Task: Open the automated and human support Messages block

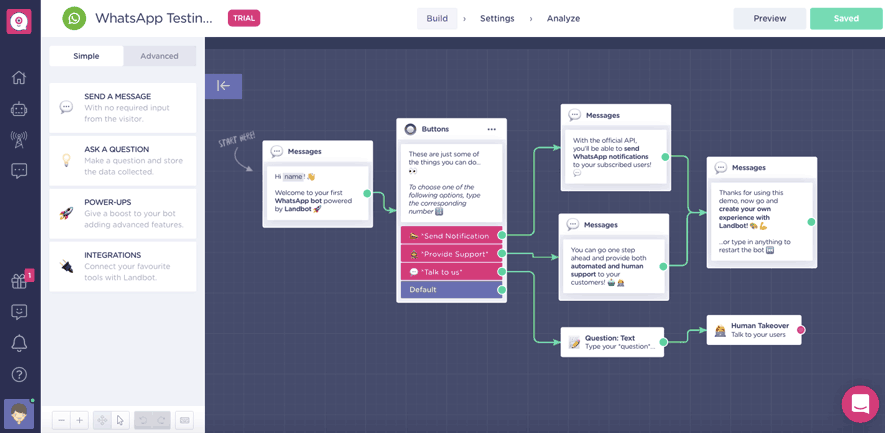Action: coord(614,257)
